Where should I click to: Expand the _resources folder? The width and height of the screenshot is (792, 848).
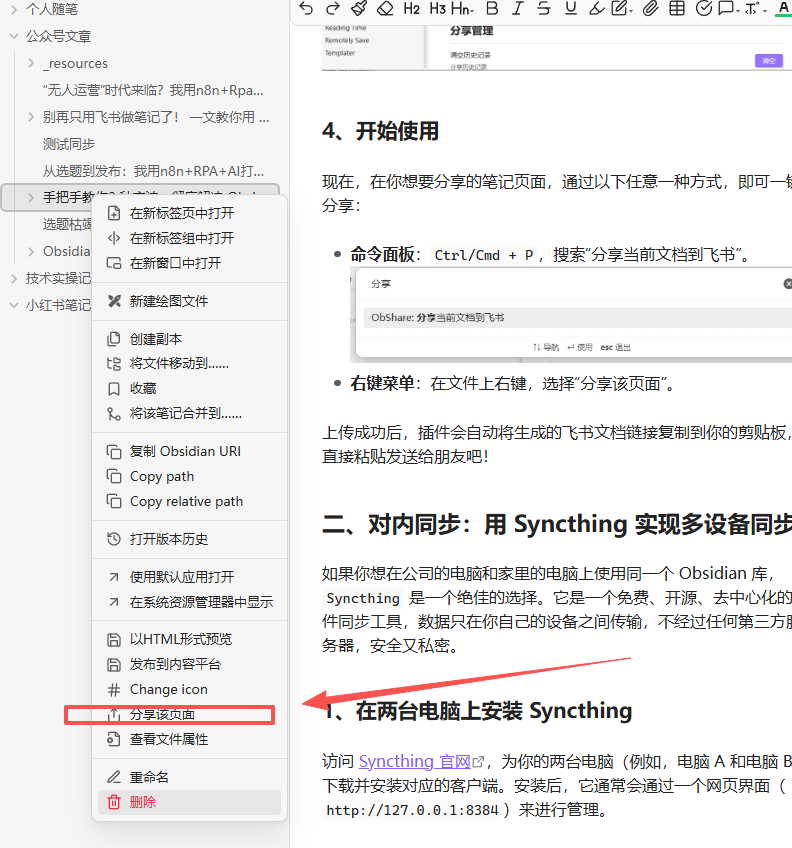(31, 63)
